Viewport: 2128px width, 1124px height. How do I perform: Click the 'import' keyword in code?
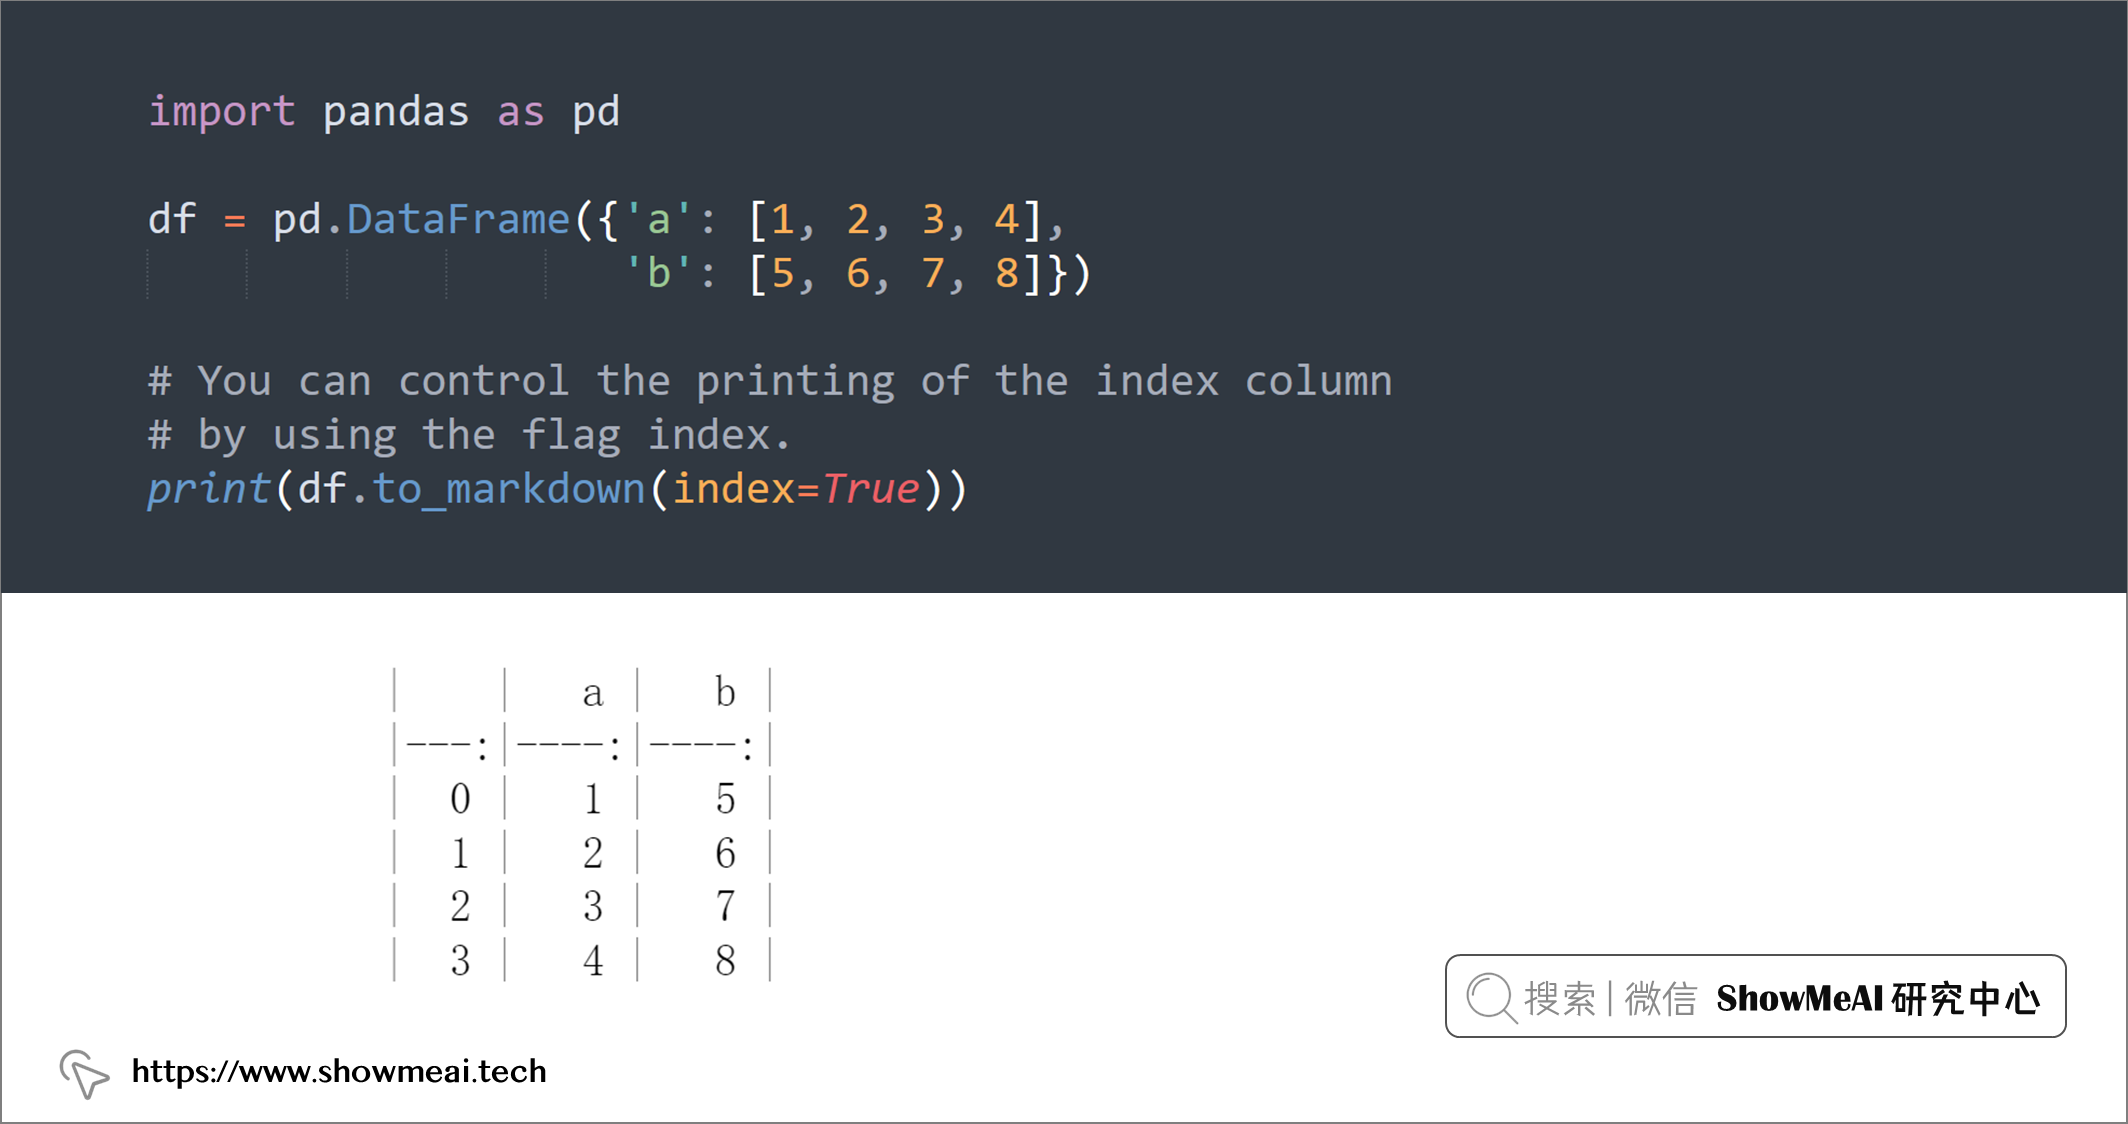[x=222, y=112]
